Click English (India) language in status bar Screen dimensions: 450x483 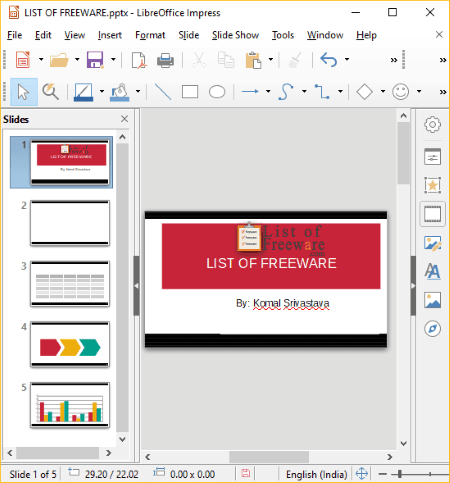click(x=316, y=474)
